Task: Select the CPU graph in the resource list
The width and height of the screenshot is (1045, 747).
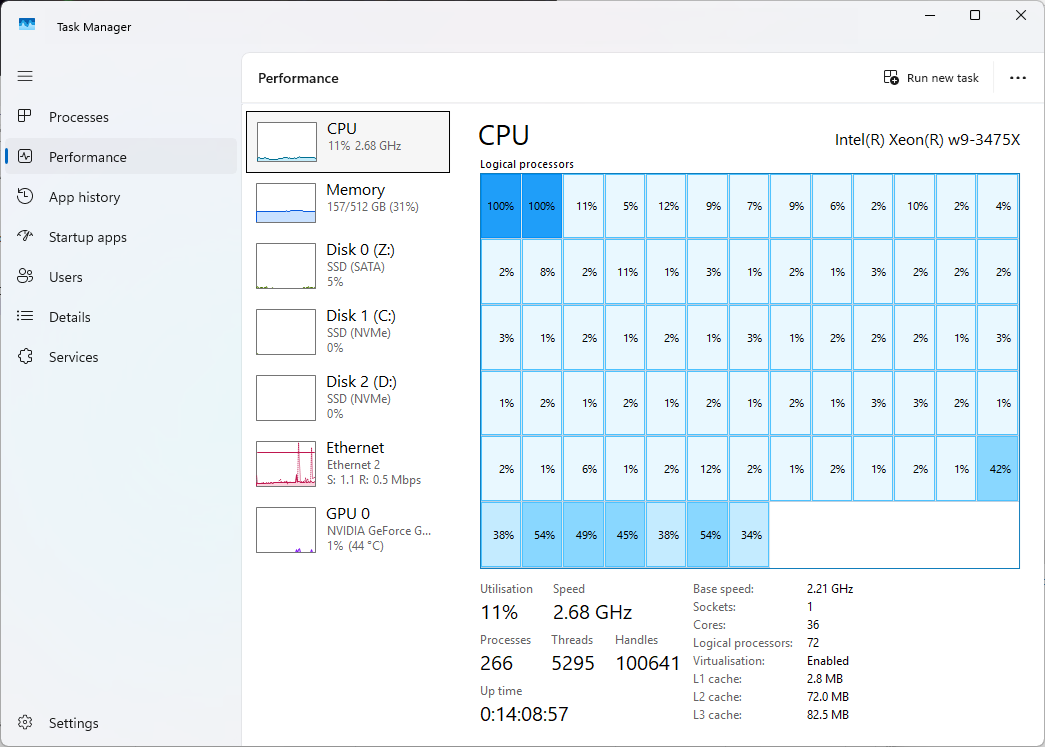Action: pyautogui.click(x=348, y=142)
